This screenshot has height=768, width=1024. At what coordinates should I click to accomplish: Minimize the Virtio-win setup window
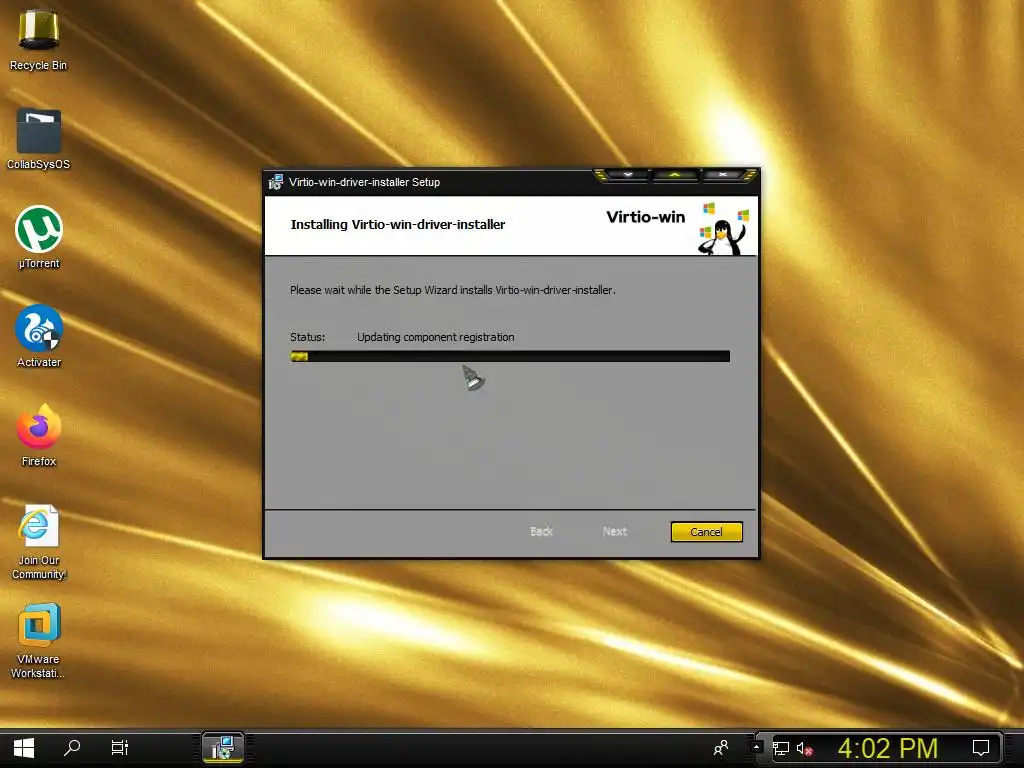tap(628, 175)
